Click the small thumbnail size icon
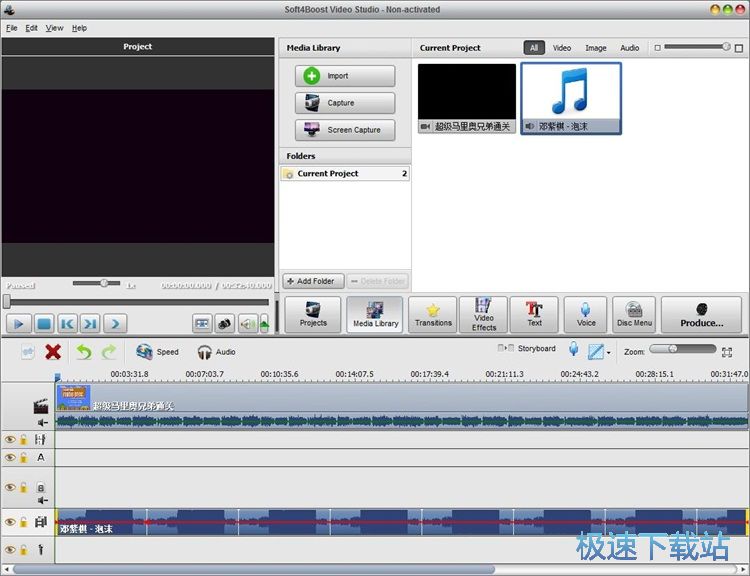 [x=658, y=48]
